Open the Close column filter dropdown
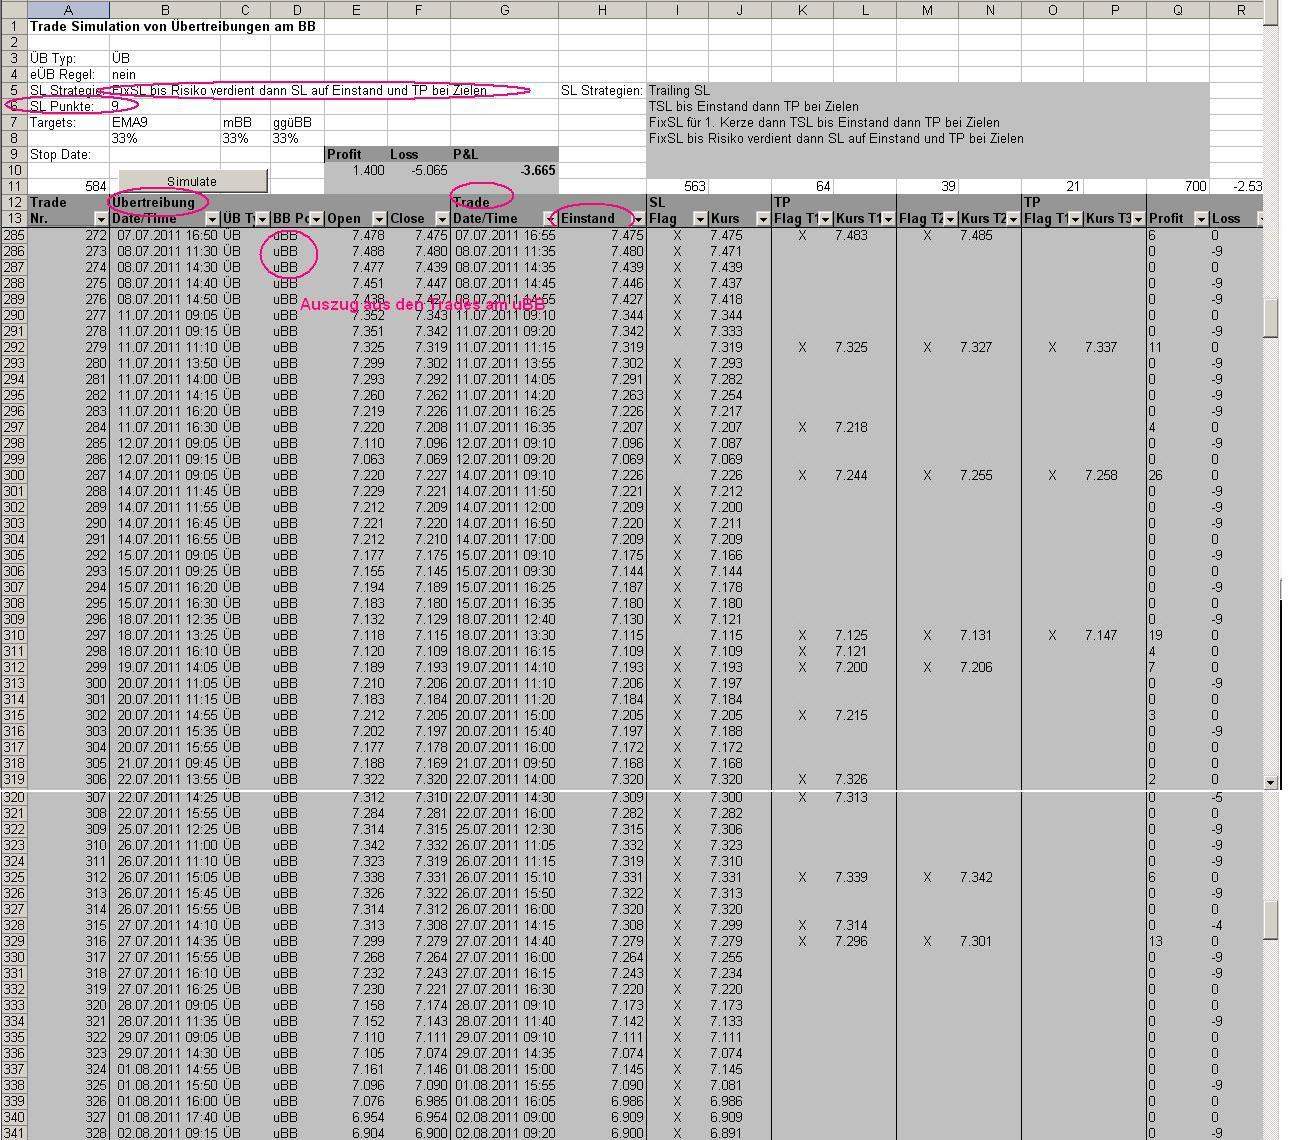The height and width of the screenshot is (1140, 1290). click(x=440, y=218)
